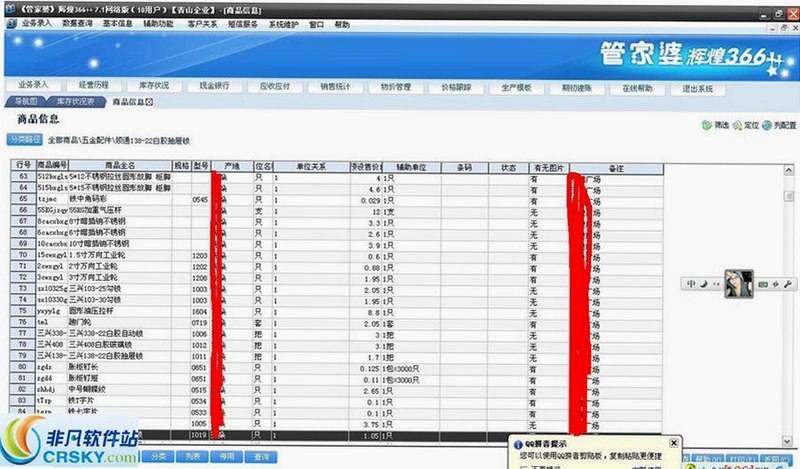The image size is (800, 469).
Task: Open the 系统维护 menu
Action: tap(283, 24)
